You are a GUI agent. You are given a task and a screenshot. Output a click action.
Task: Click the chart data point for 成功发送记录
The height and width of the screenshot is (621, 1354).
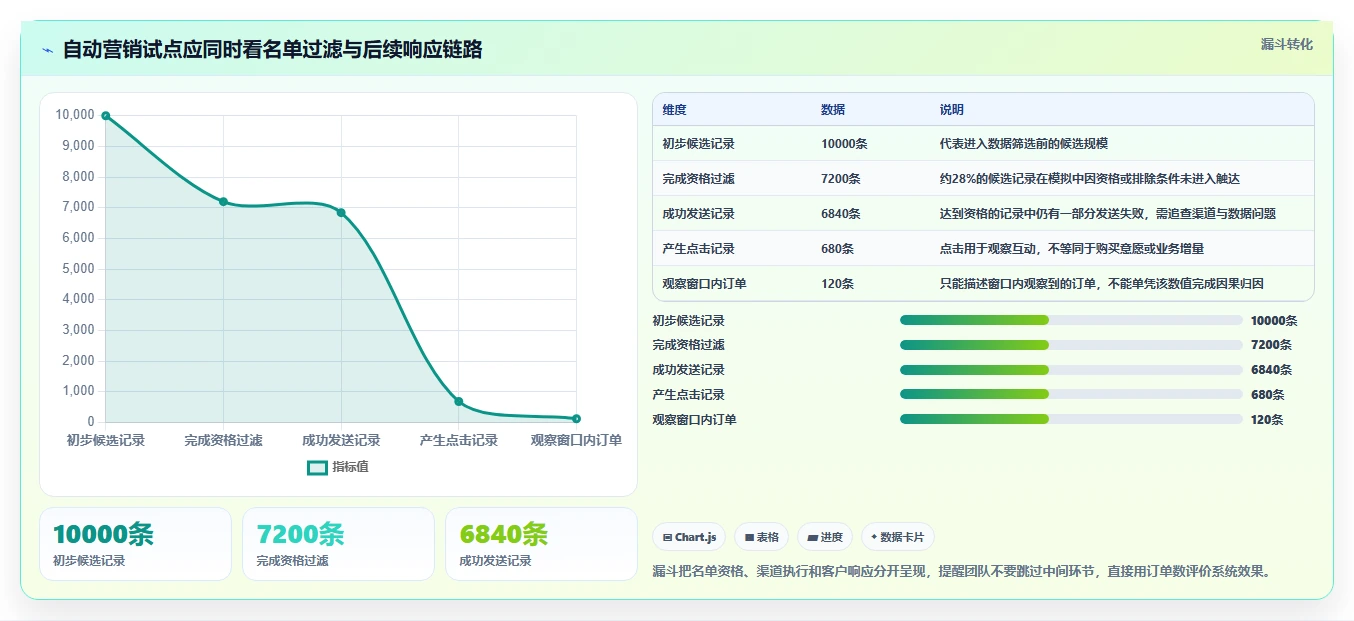pos(341,213)
